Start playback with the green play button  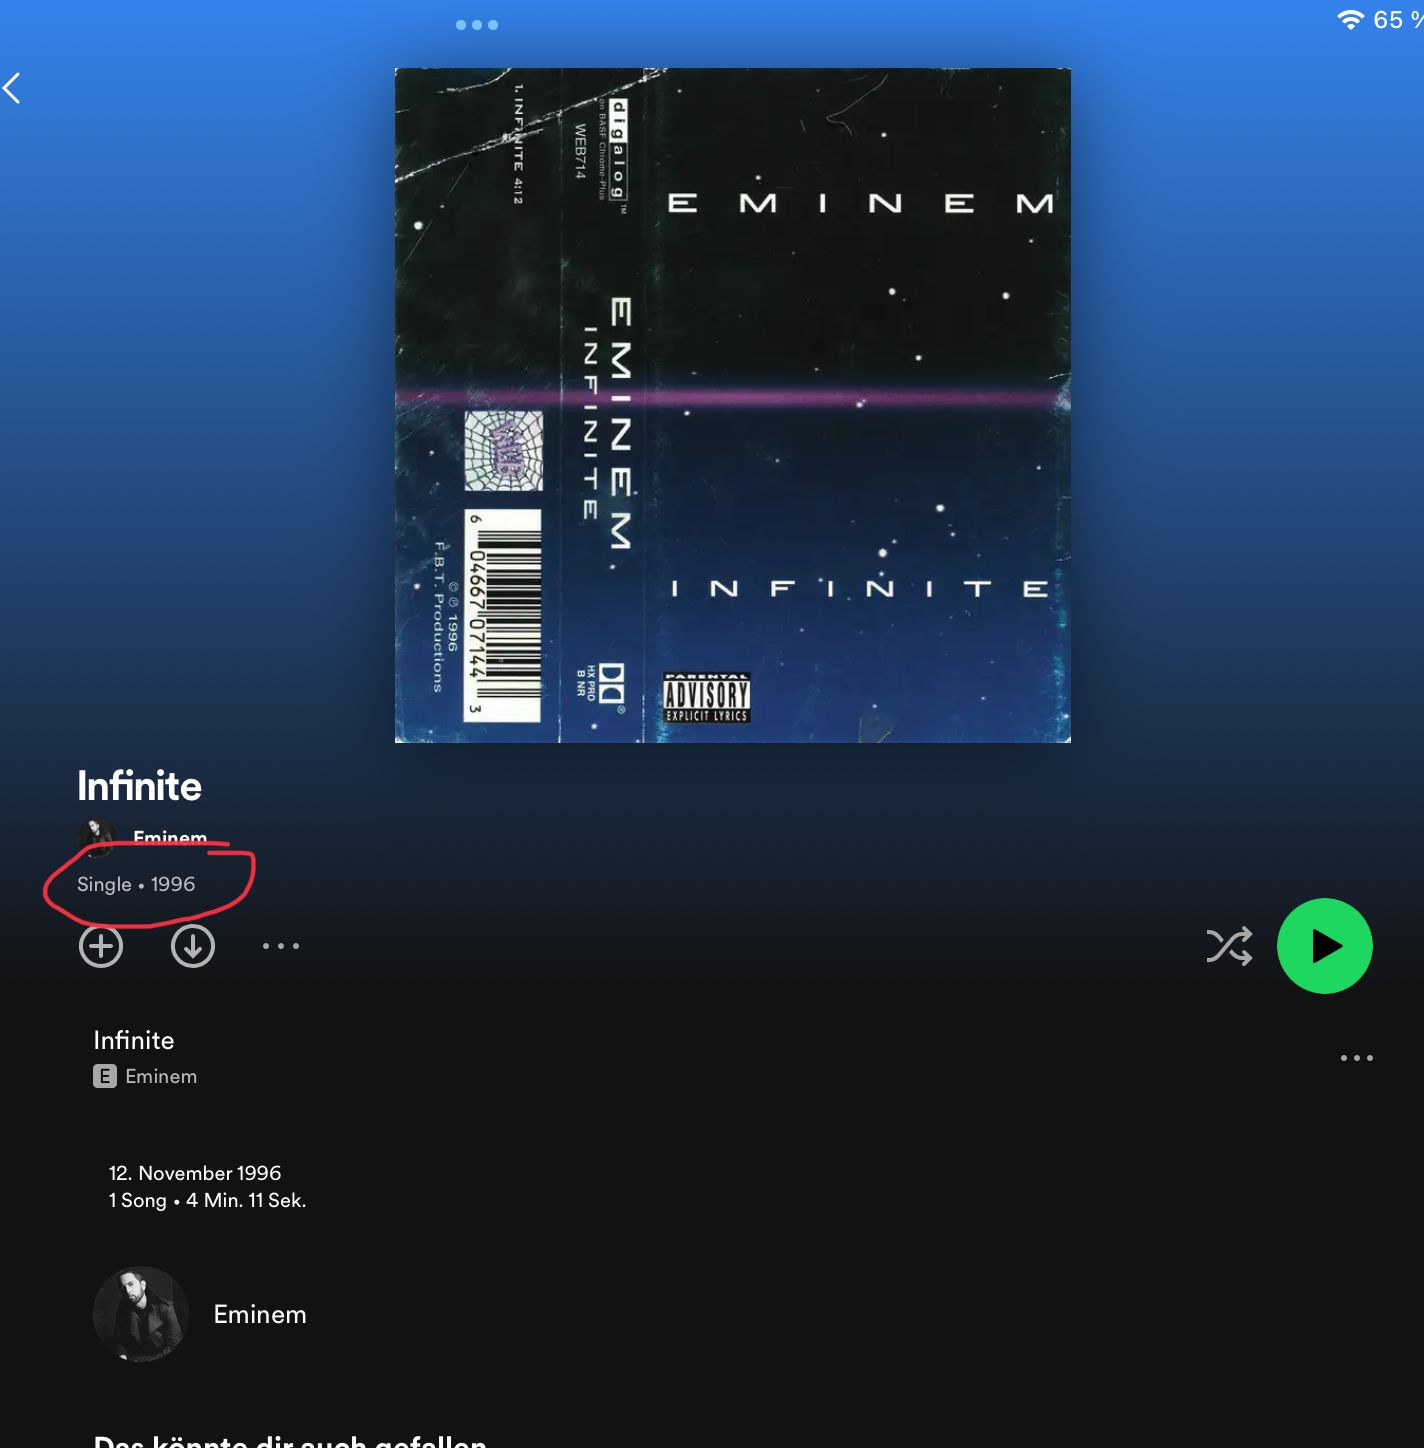pos(1324,946)
